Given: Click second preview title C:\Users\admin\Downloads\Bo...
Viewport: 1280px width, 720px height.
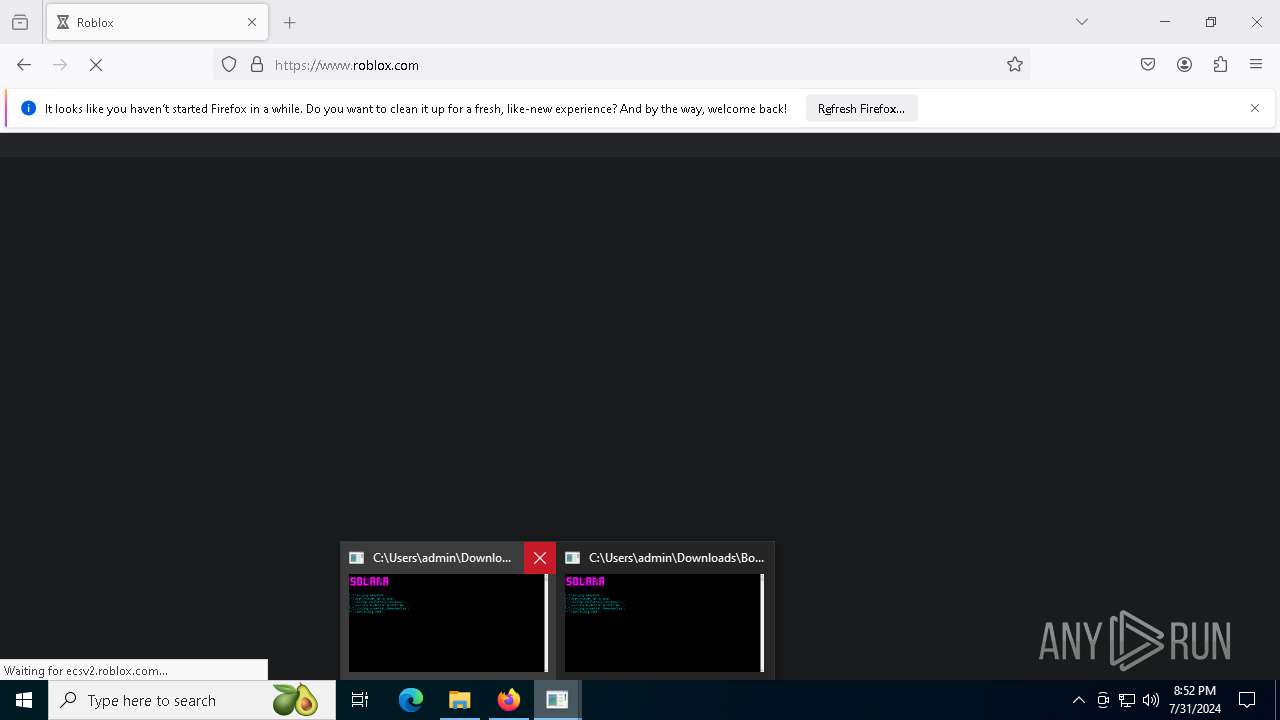Looking at the screenshot, I should [x=676, y=558].
